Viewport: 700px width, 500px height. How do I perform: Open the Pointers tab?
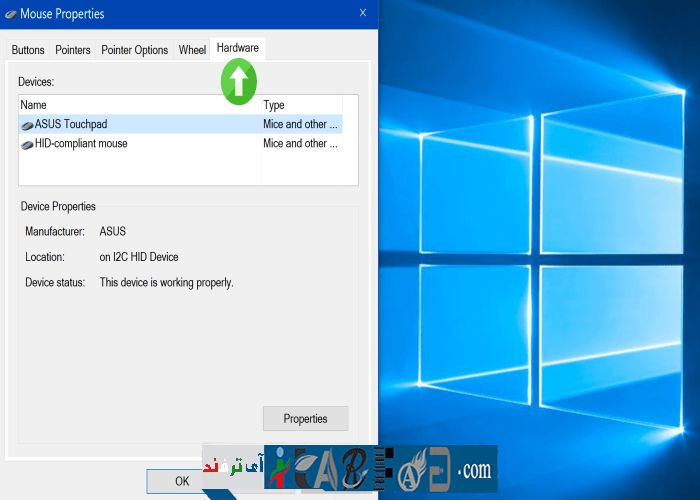pos(73,50)
